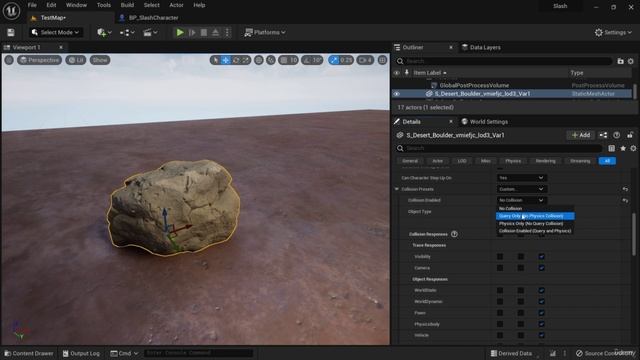Switch to the World Settings tab
This screenshot has height=360, width=640.
(x=484, y=122)
